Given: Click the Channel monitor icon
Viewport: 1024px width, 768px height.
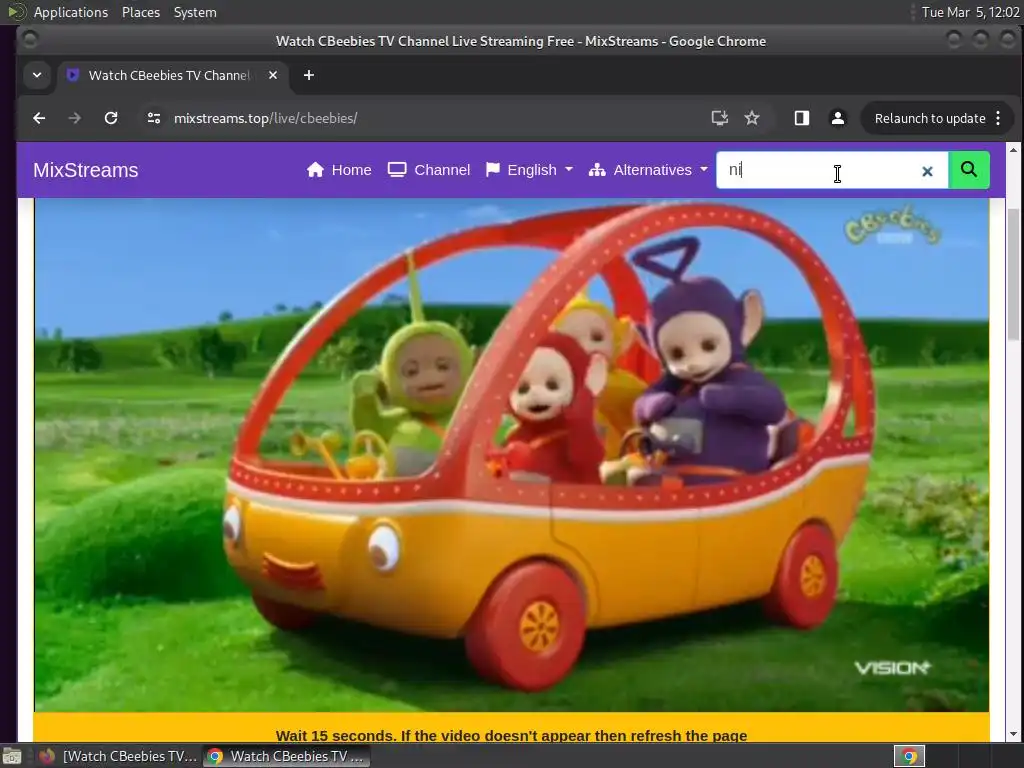Looking at the screenshot, I should pyautogui.click(x=397, y=170).
